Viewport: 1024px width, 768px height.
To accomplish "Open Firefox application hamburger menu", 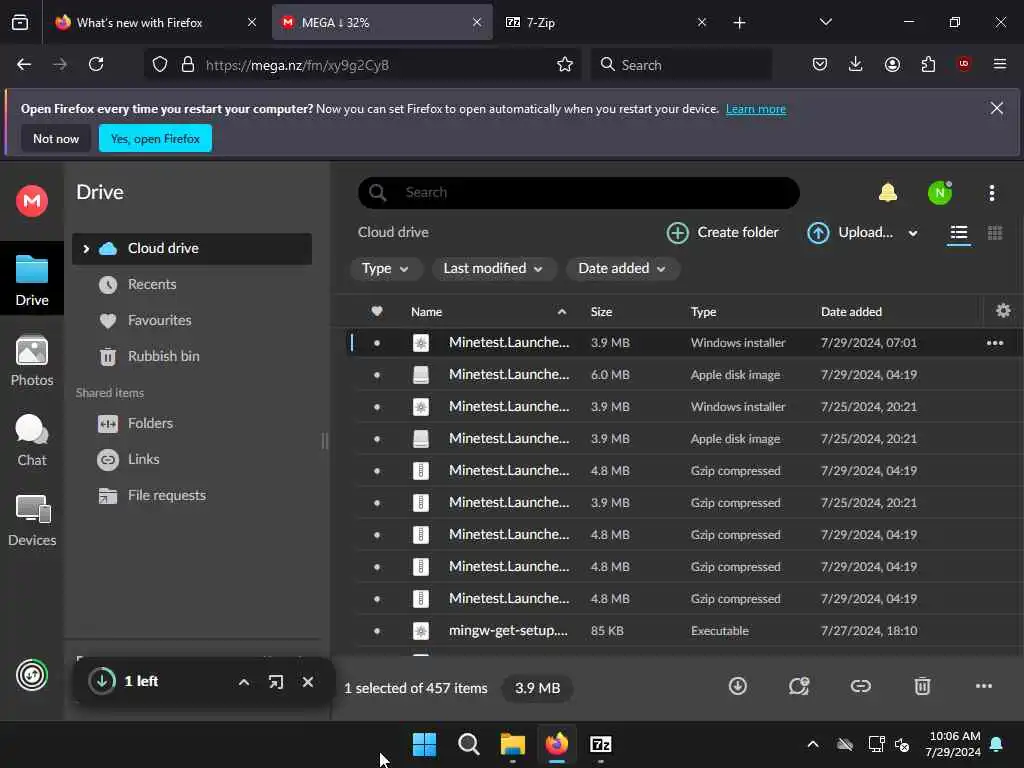I will pos(999,64).
